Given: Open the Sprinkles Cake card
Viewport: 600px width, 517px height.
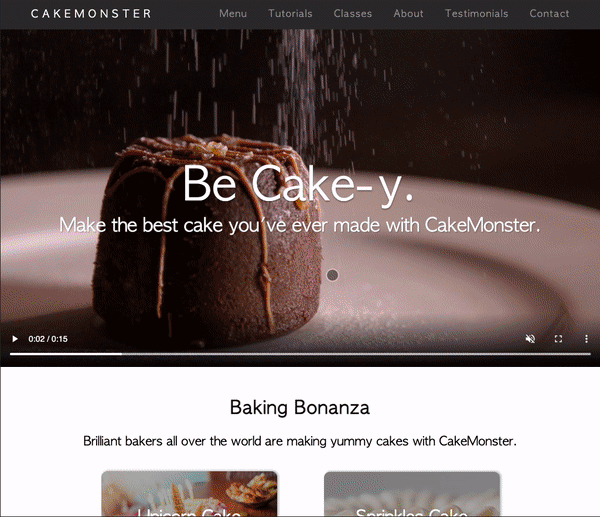Looking at the screenshot, I should [412, 494].
